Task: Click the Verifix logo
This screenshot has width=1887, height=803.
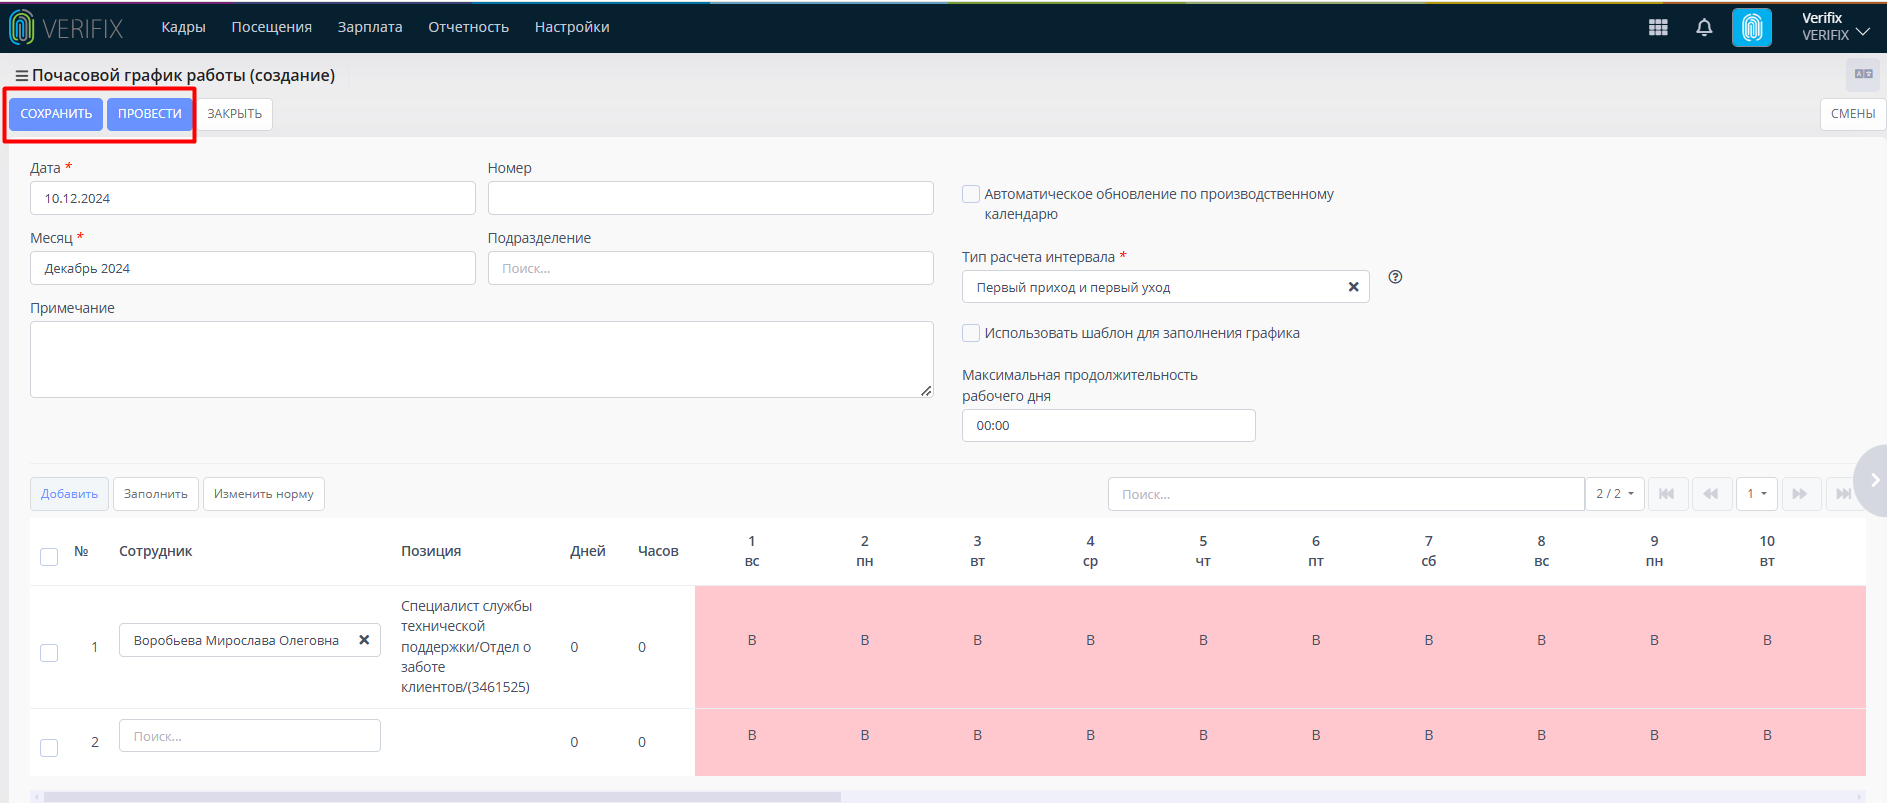Action: click(x=66, y=28)
